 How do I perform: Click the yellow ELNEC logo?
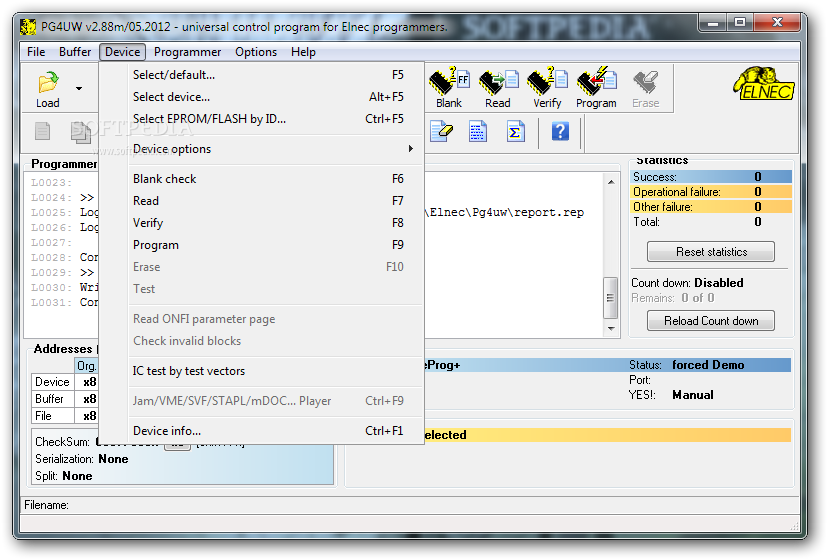click(764, 83)
